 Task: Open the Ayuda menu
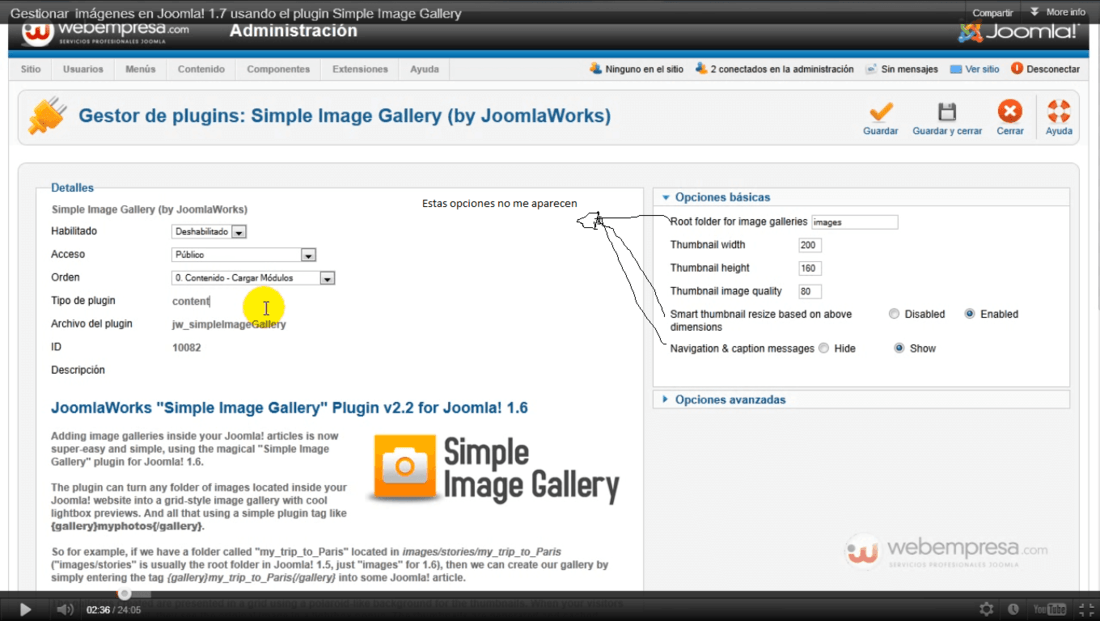click(x=424, y=69)
